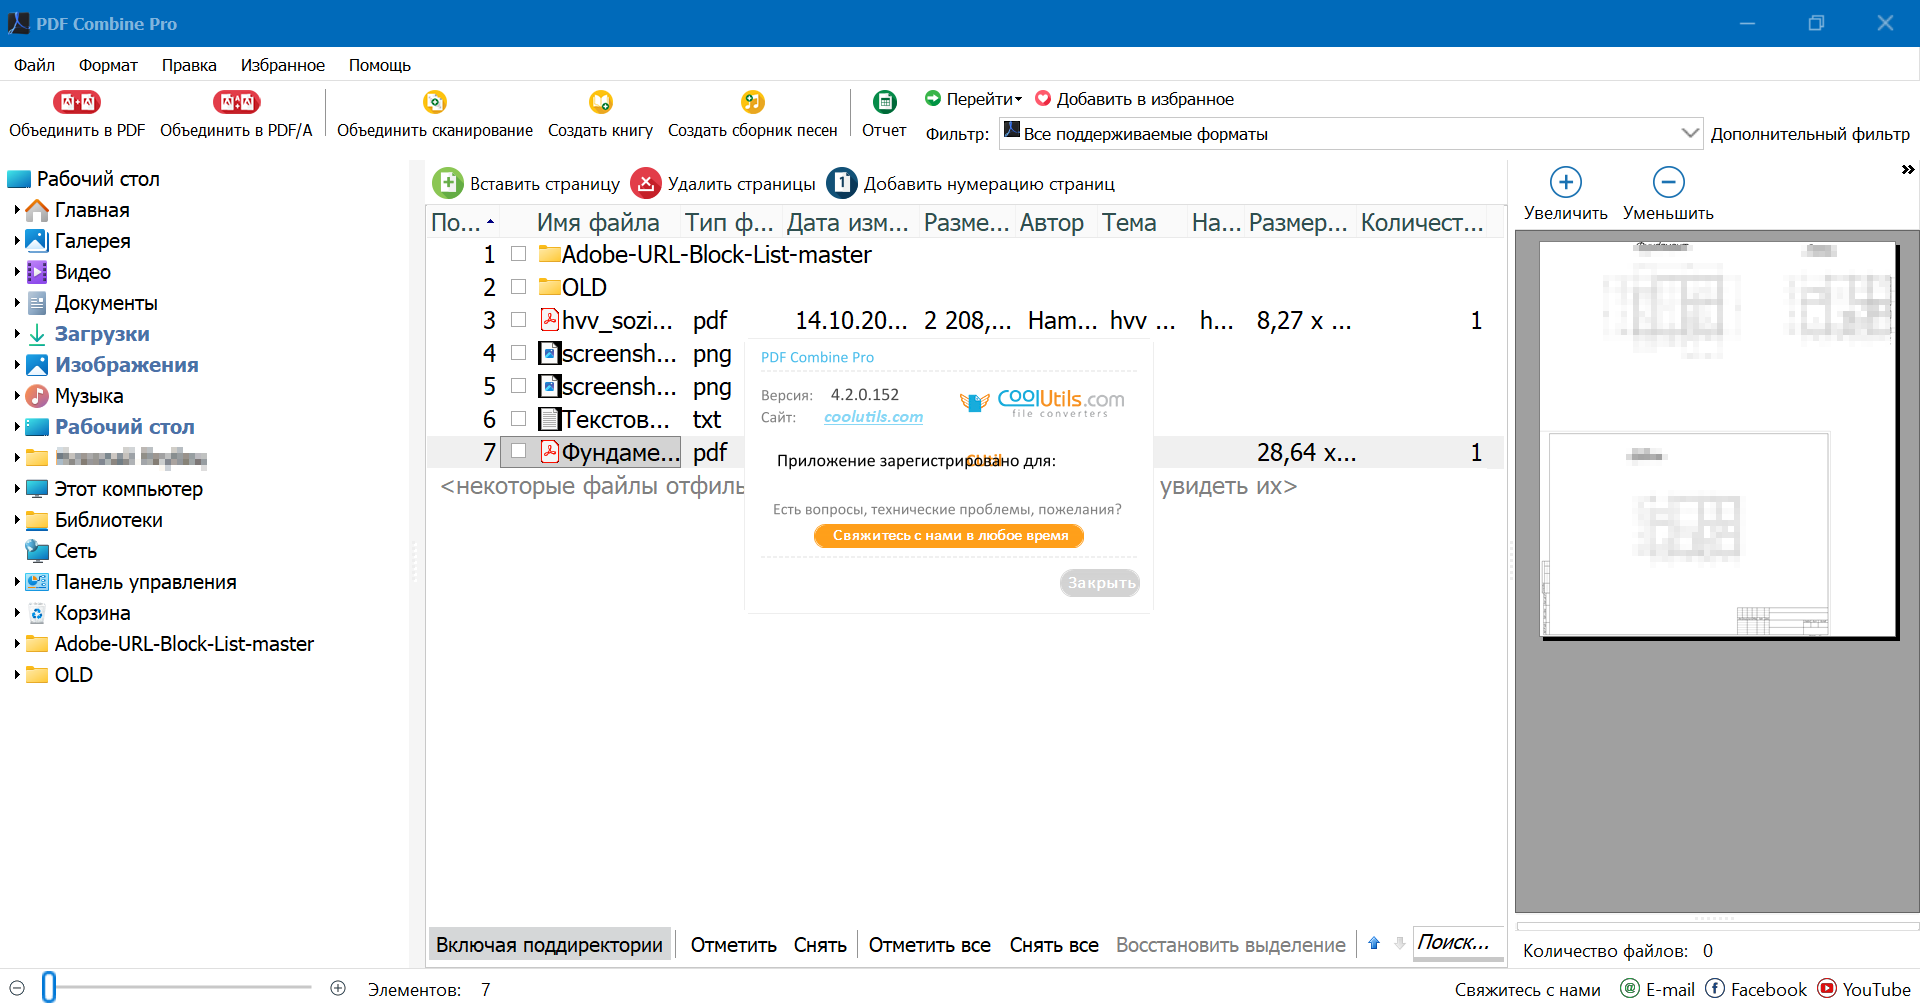Open the Правка menu
The image size is (1920, 1008).
click(x=189, y=65)
